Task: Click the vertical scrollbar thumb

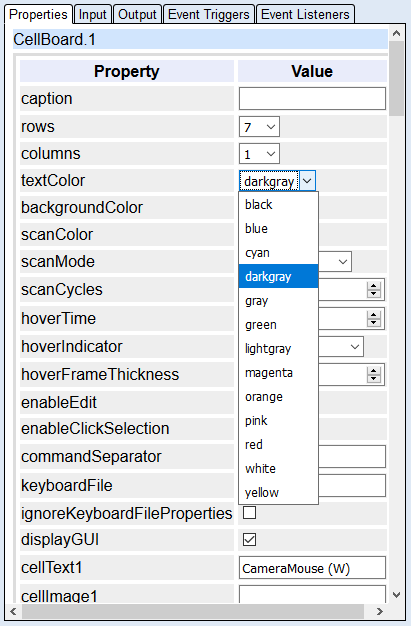Action: (396, 78)
